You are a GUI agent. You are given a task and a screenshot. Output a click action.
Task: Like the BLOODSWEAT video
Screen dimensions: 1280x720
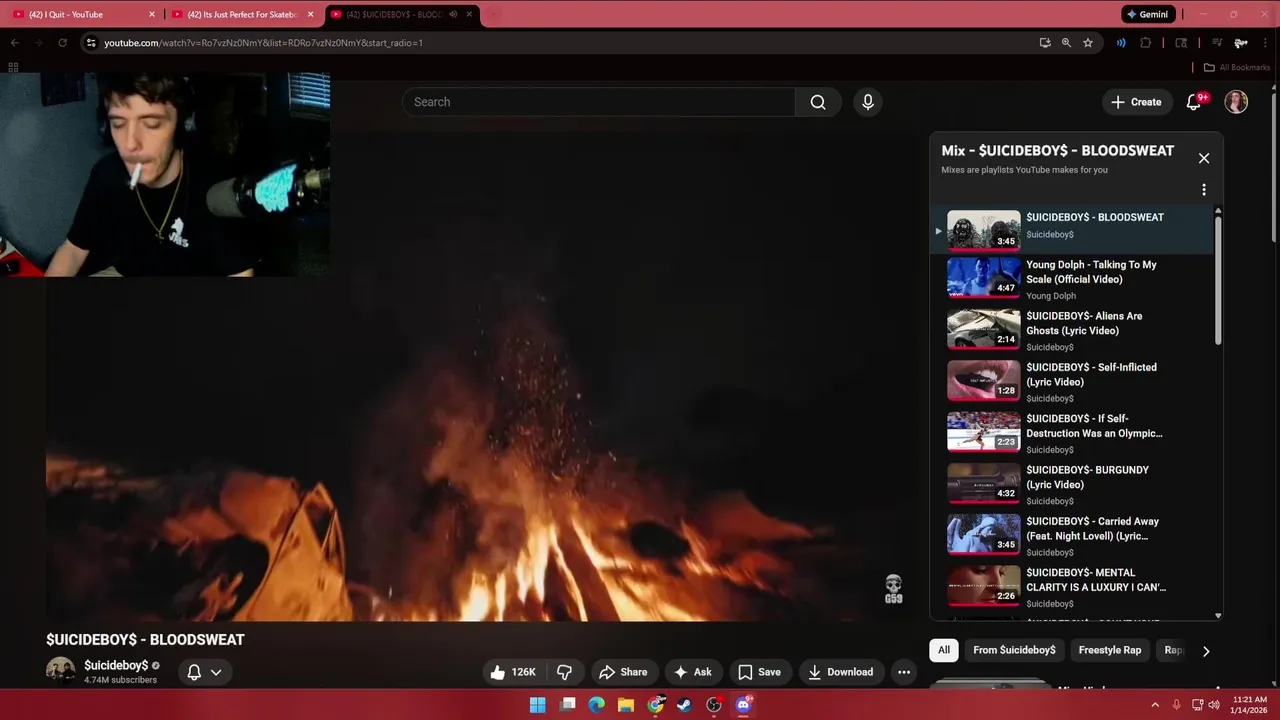[x=513, y=672]
